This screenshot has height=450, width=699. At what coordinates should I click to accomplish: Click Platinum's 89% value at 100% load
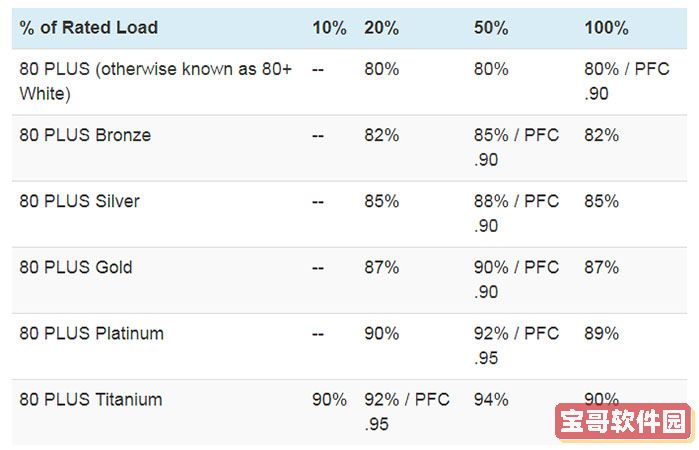tap(602, 333)
